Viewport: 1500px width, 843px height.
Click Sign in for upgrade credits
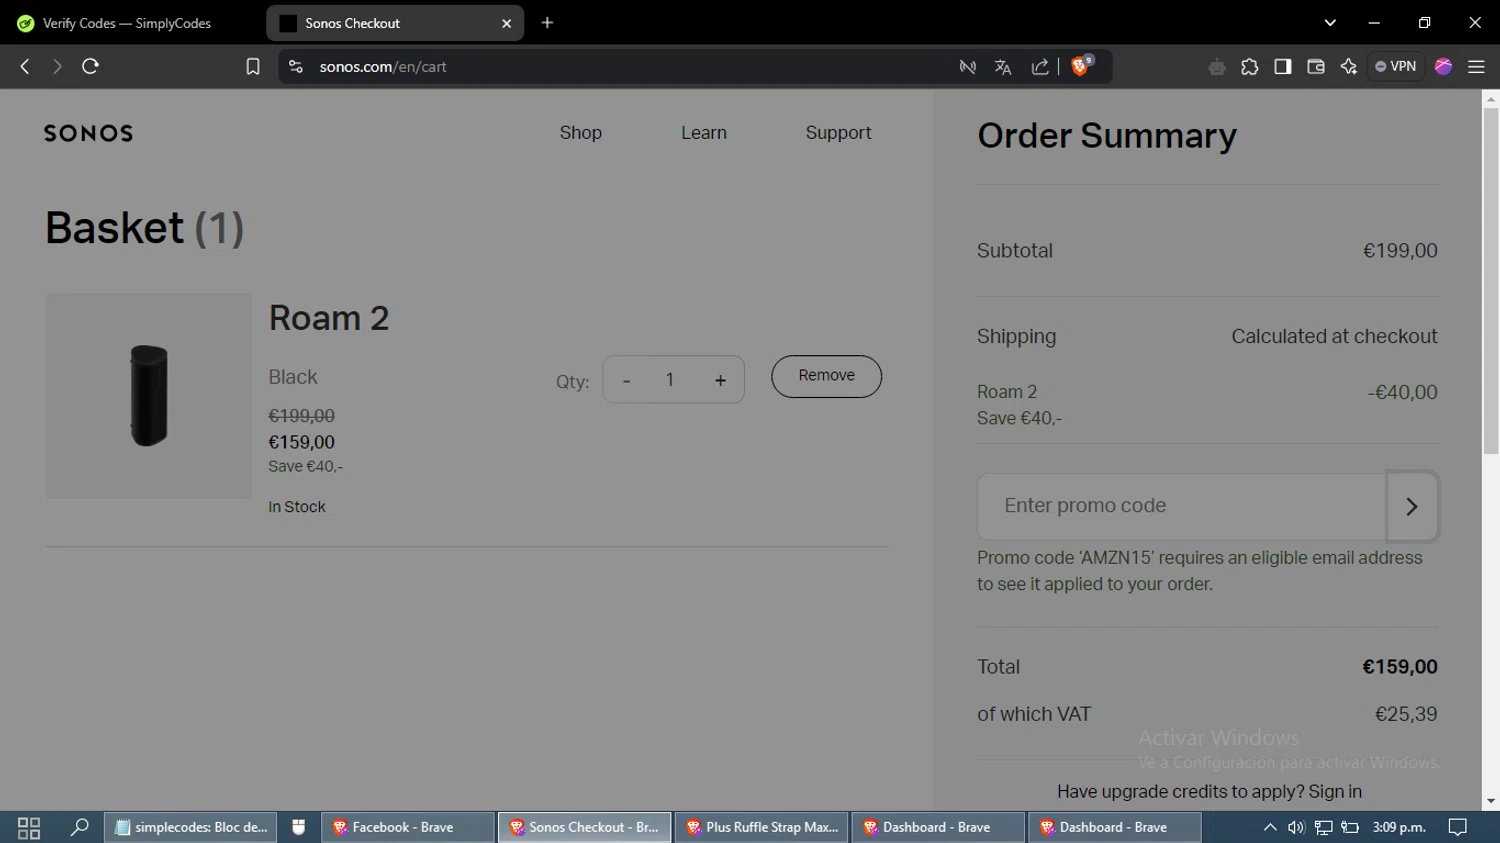[x=1335, y=792]
